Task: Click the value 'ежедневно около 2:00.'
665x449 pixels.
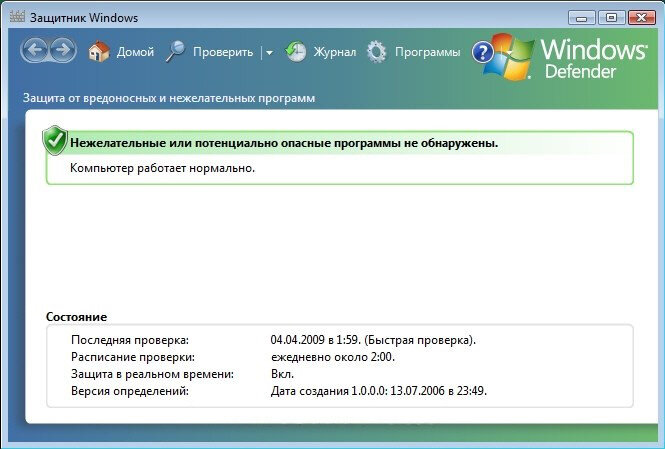Action: (333, 357)
